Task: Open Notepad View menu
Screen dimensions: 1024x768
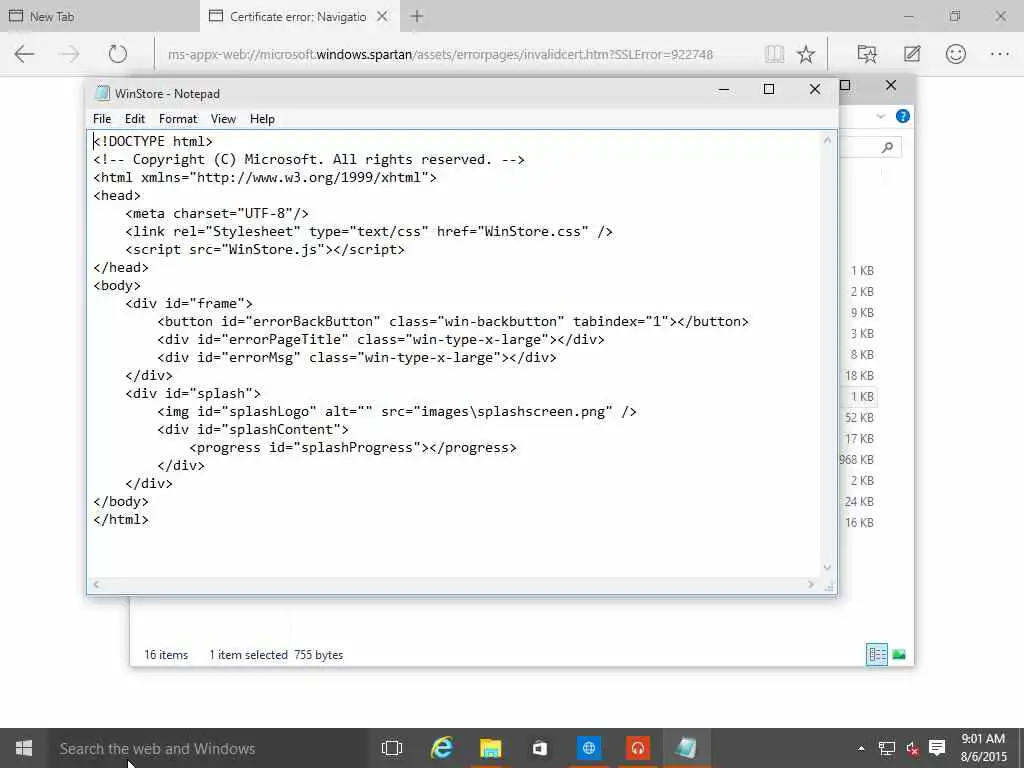Action: pos(223,119)
